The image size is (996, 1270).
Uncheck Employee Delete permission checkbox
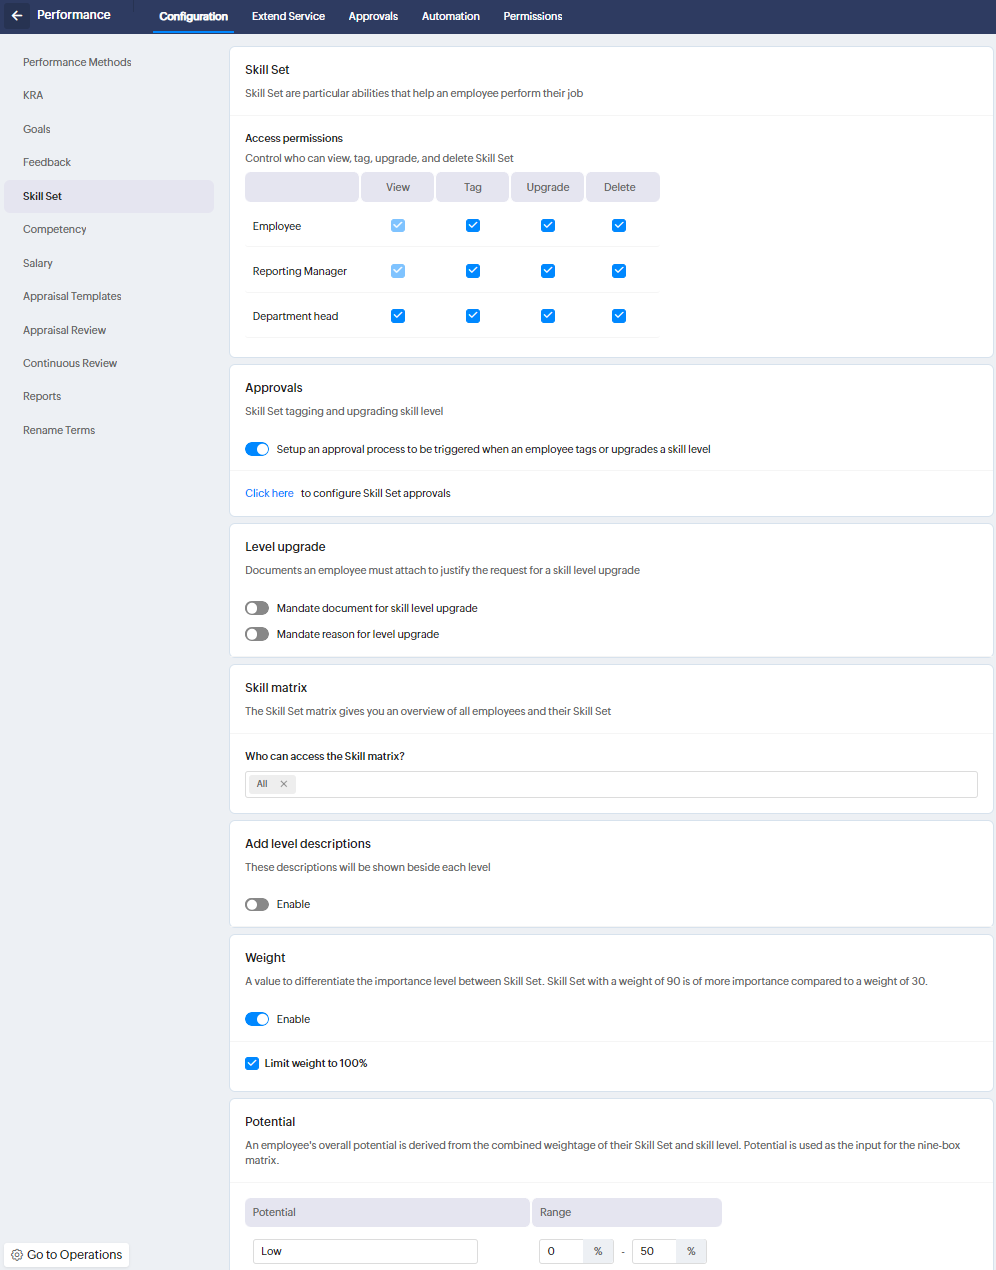click(x=619, y=226)
